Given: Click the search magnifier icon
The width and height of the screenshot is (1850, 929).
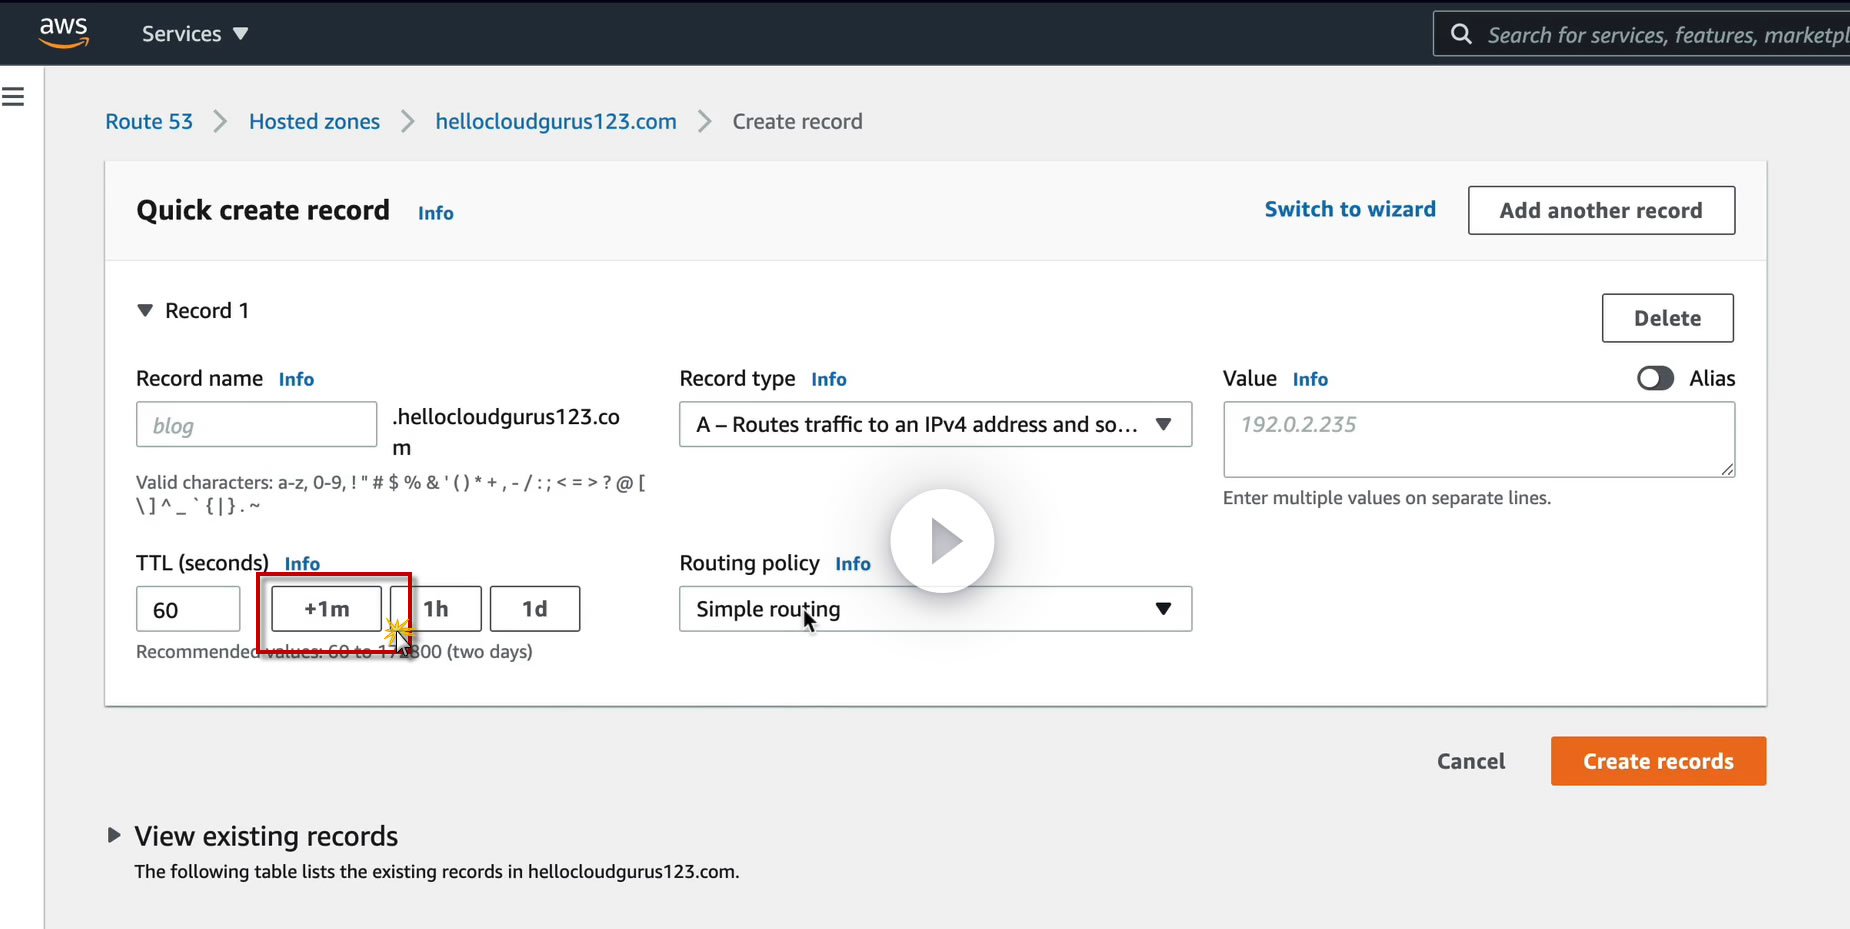Looking at the screenshot, I should pyautogui.click(x=1461, y=34).
